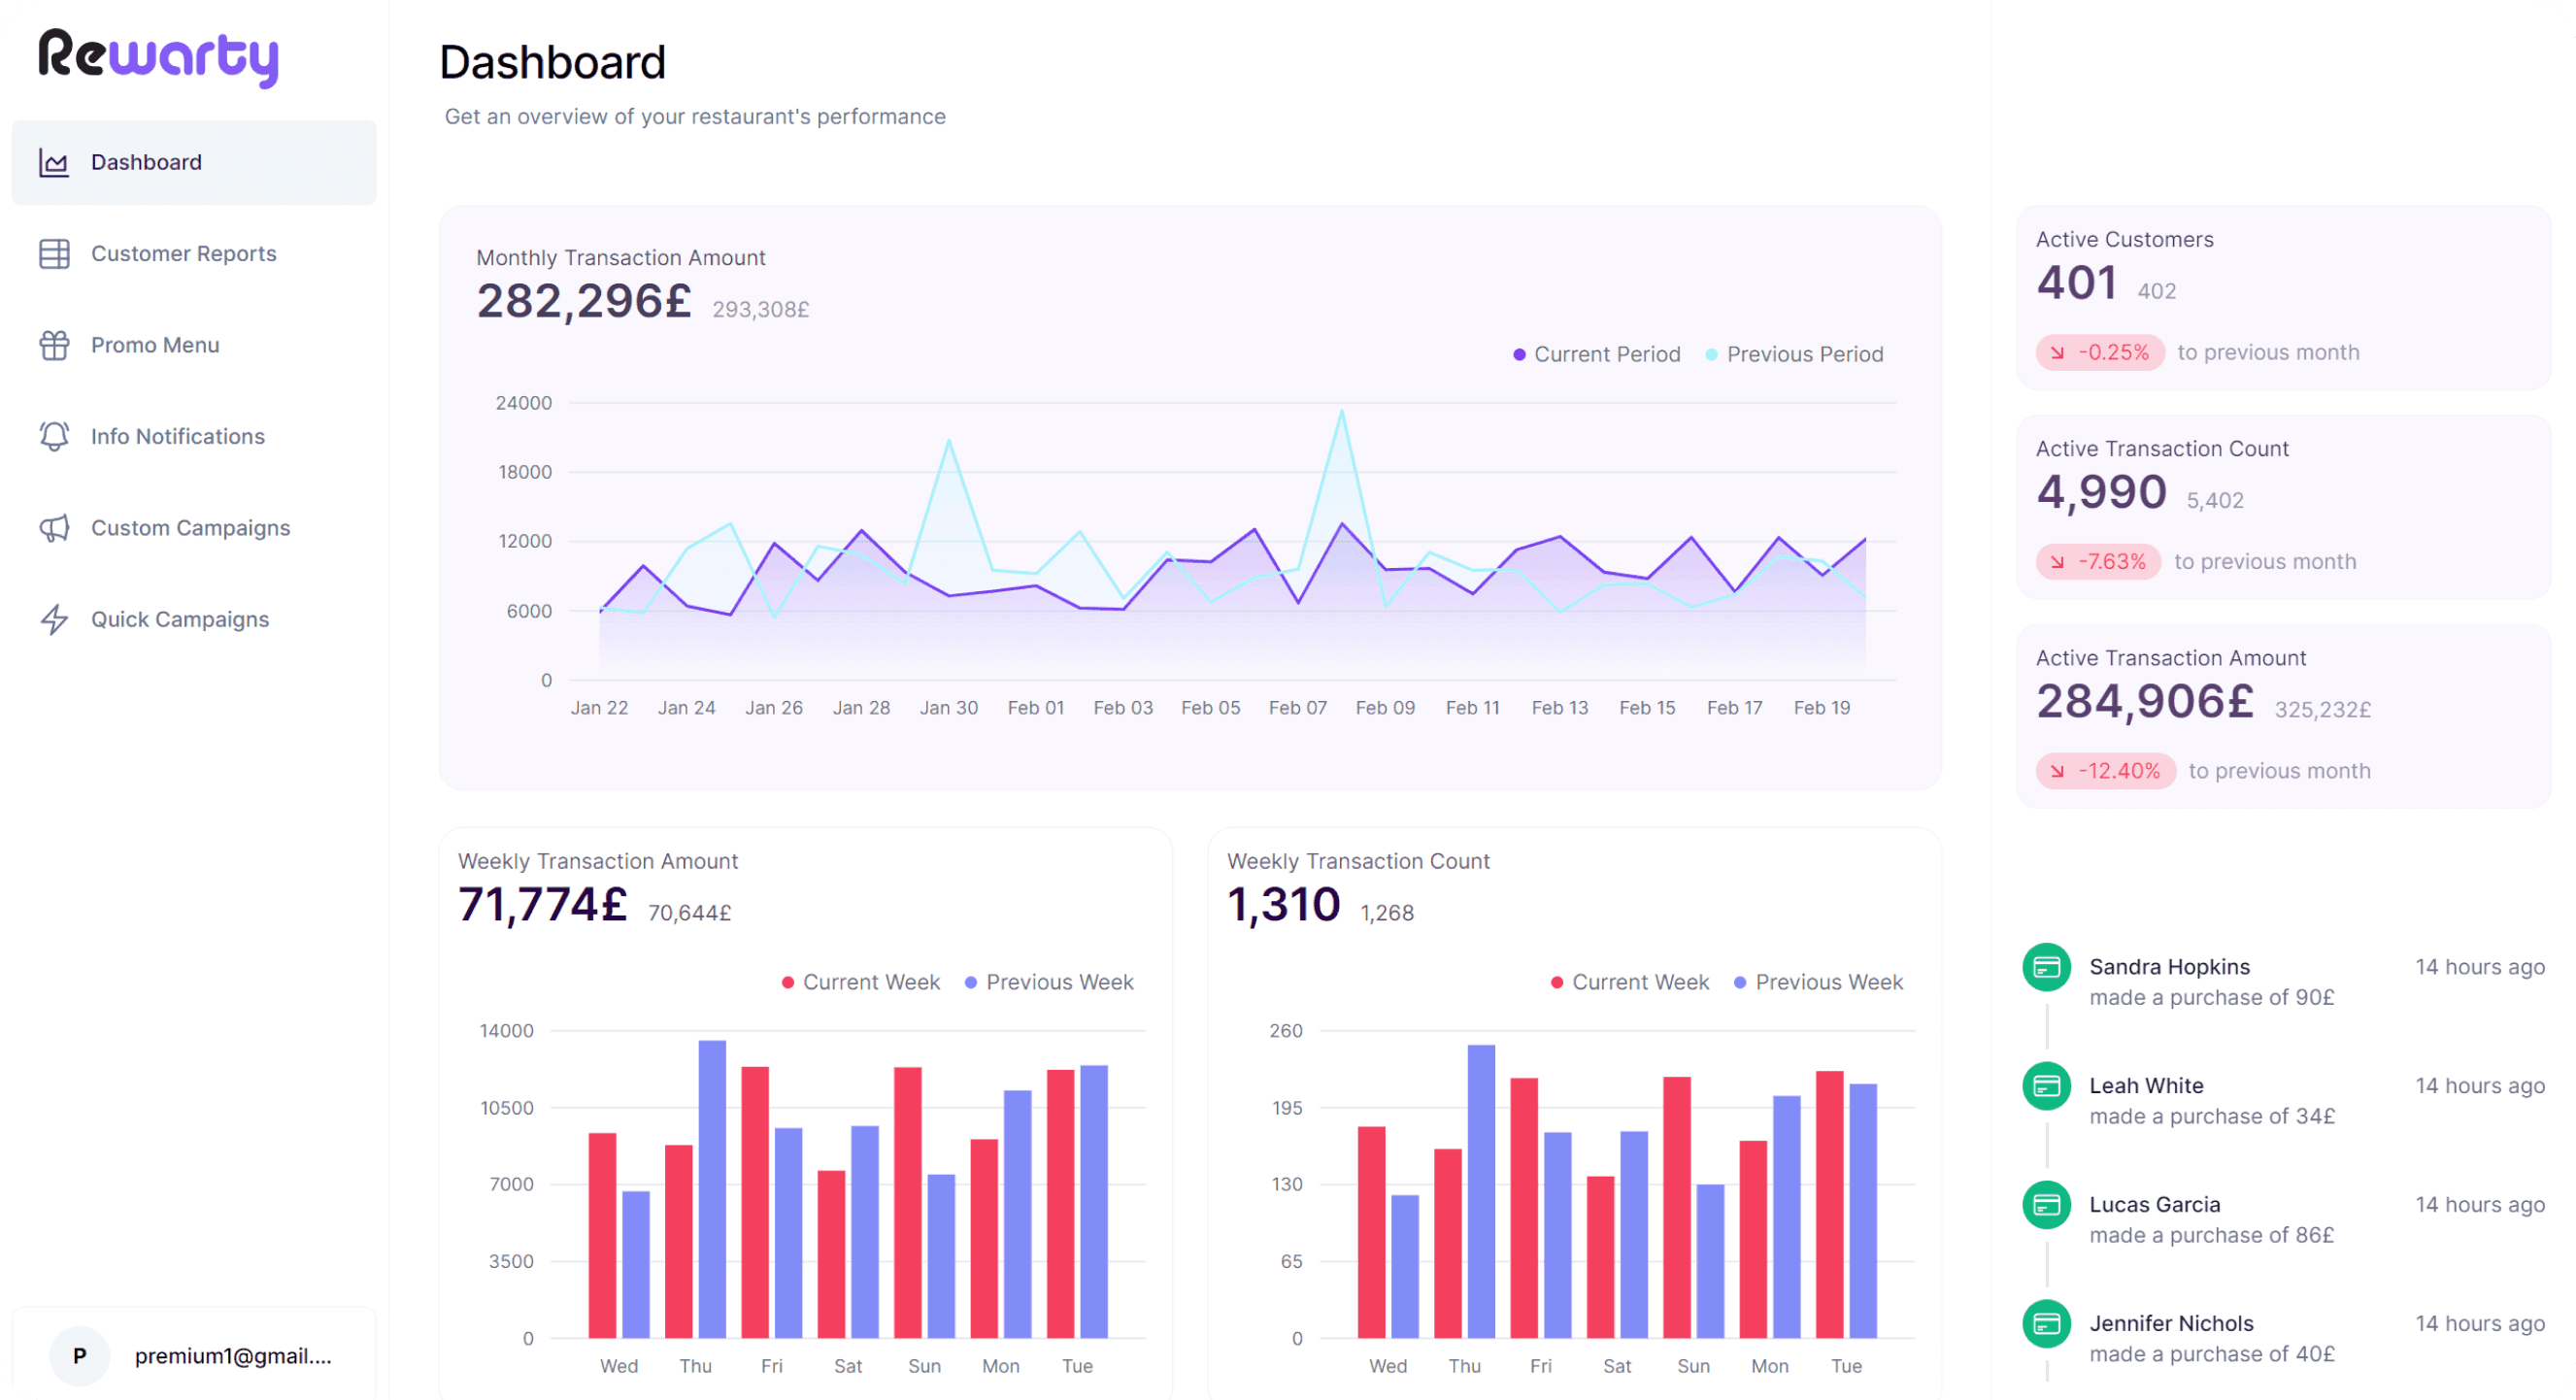Click the Sandra Hopkins name

[x=2170, y=967]
